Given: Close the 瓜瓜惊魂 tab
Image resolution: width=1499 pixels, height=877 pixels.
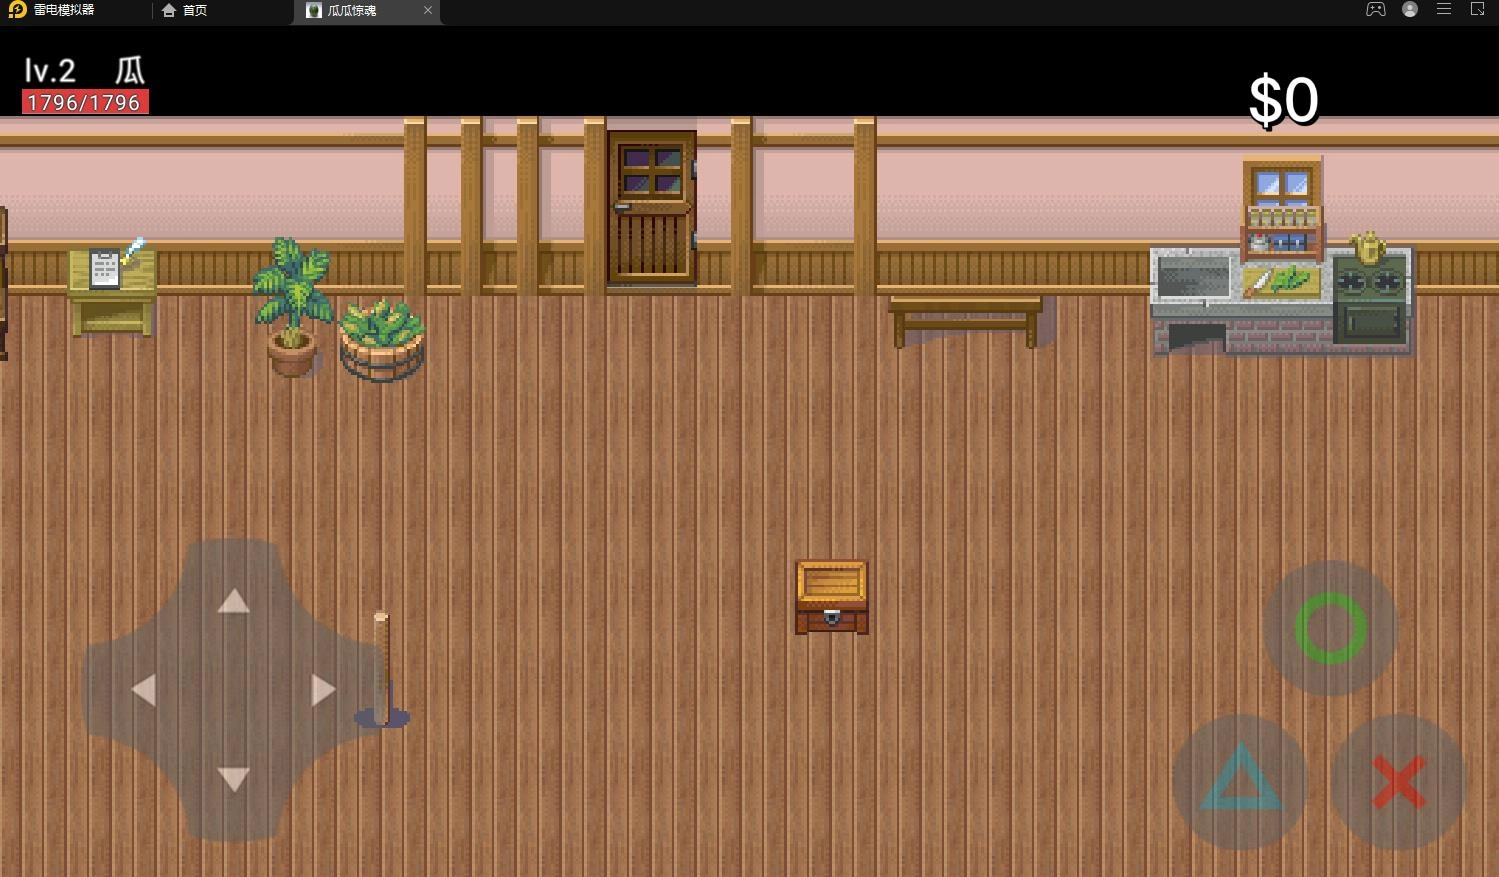Looking at the screenshot, I should 428,11.
